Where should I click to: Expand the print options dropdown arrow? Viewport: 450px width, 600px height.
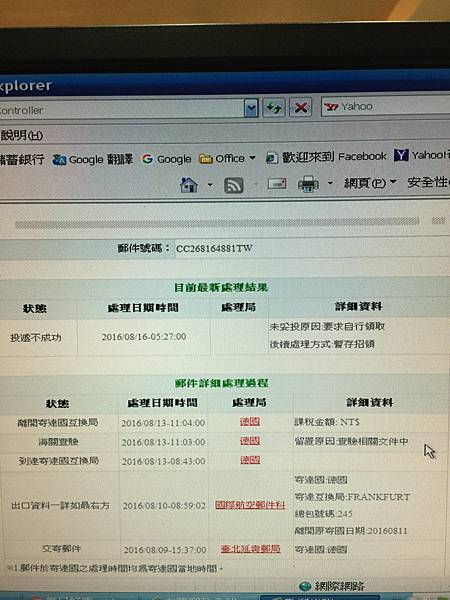pos(330,183)
